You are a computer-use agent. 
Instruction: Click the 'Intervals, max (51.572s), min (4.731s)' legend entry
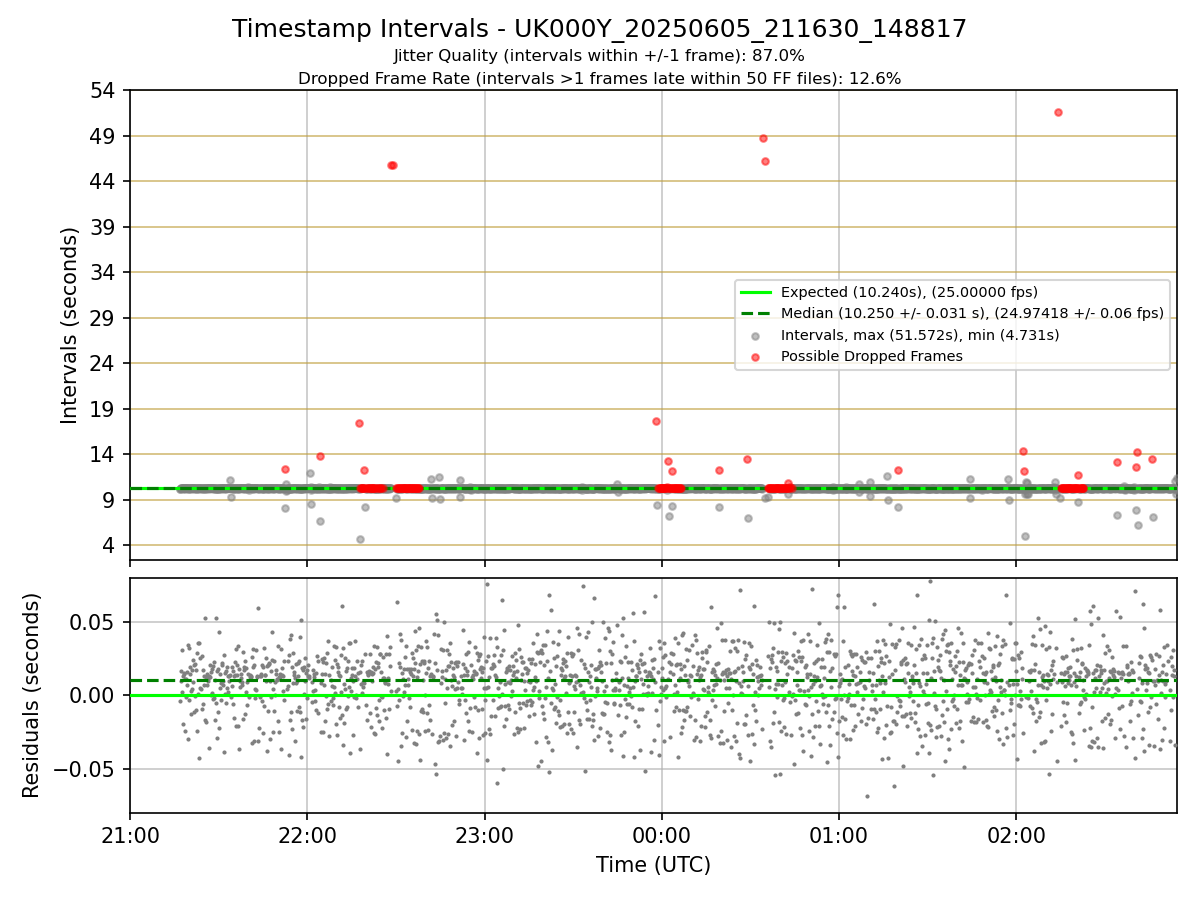[x=920, y=335]
